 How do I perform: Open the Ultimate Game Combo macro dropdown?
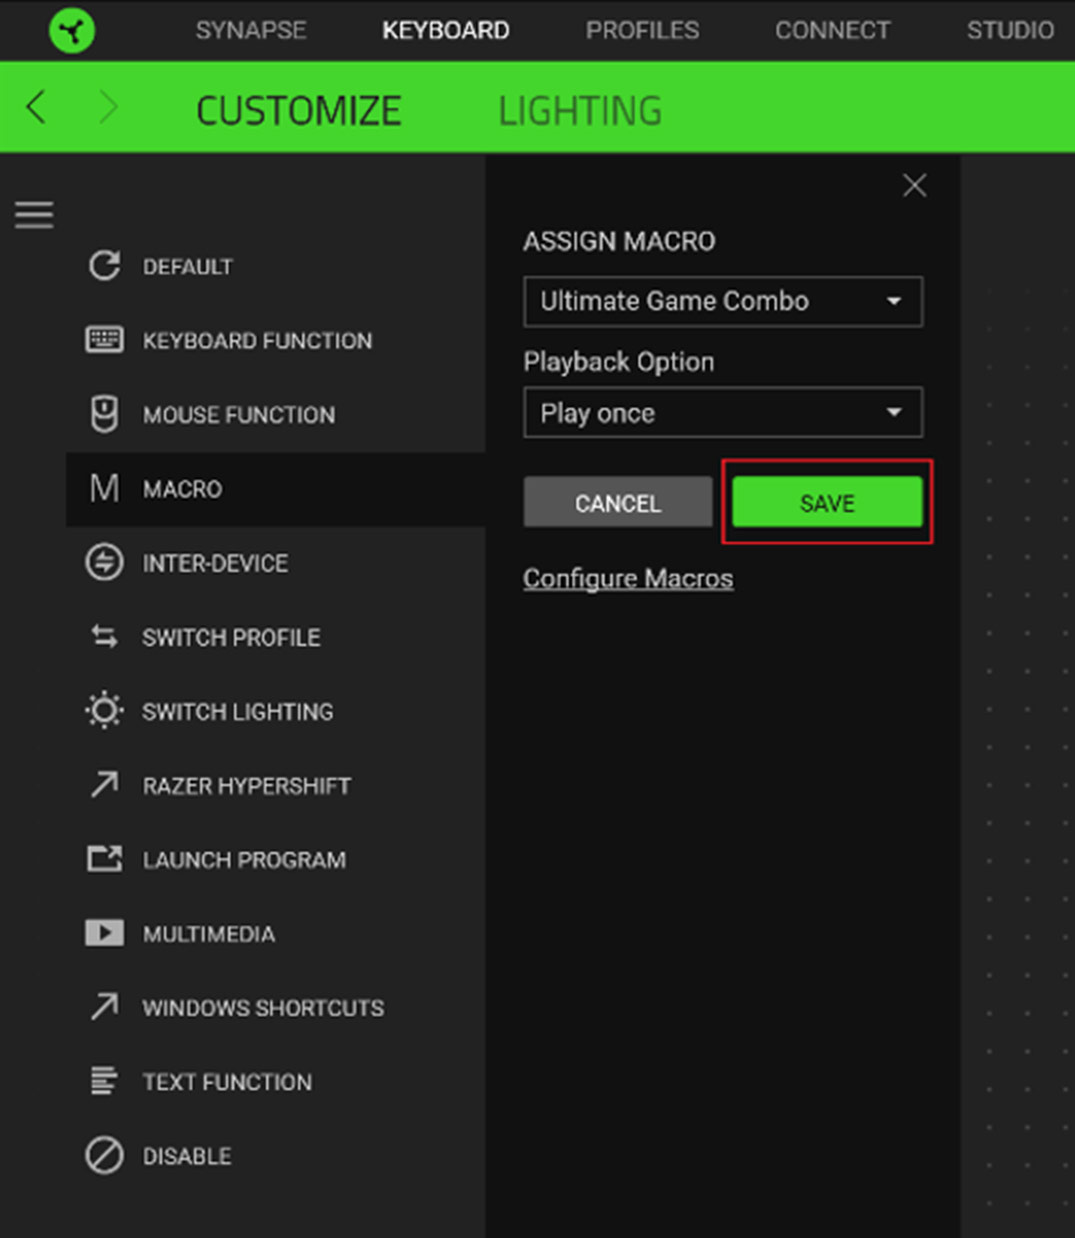pos(723,301)
